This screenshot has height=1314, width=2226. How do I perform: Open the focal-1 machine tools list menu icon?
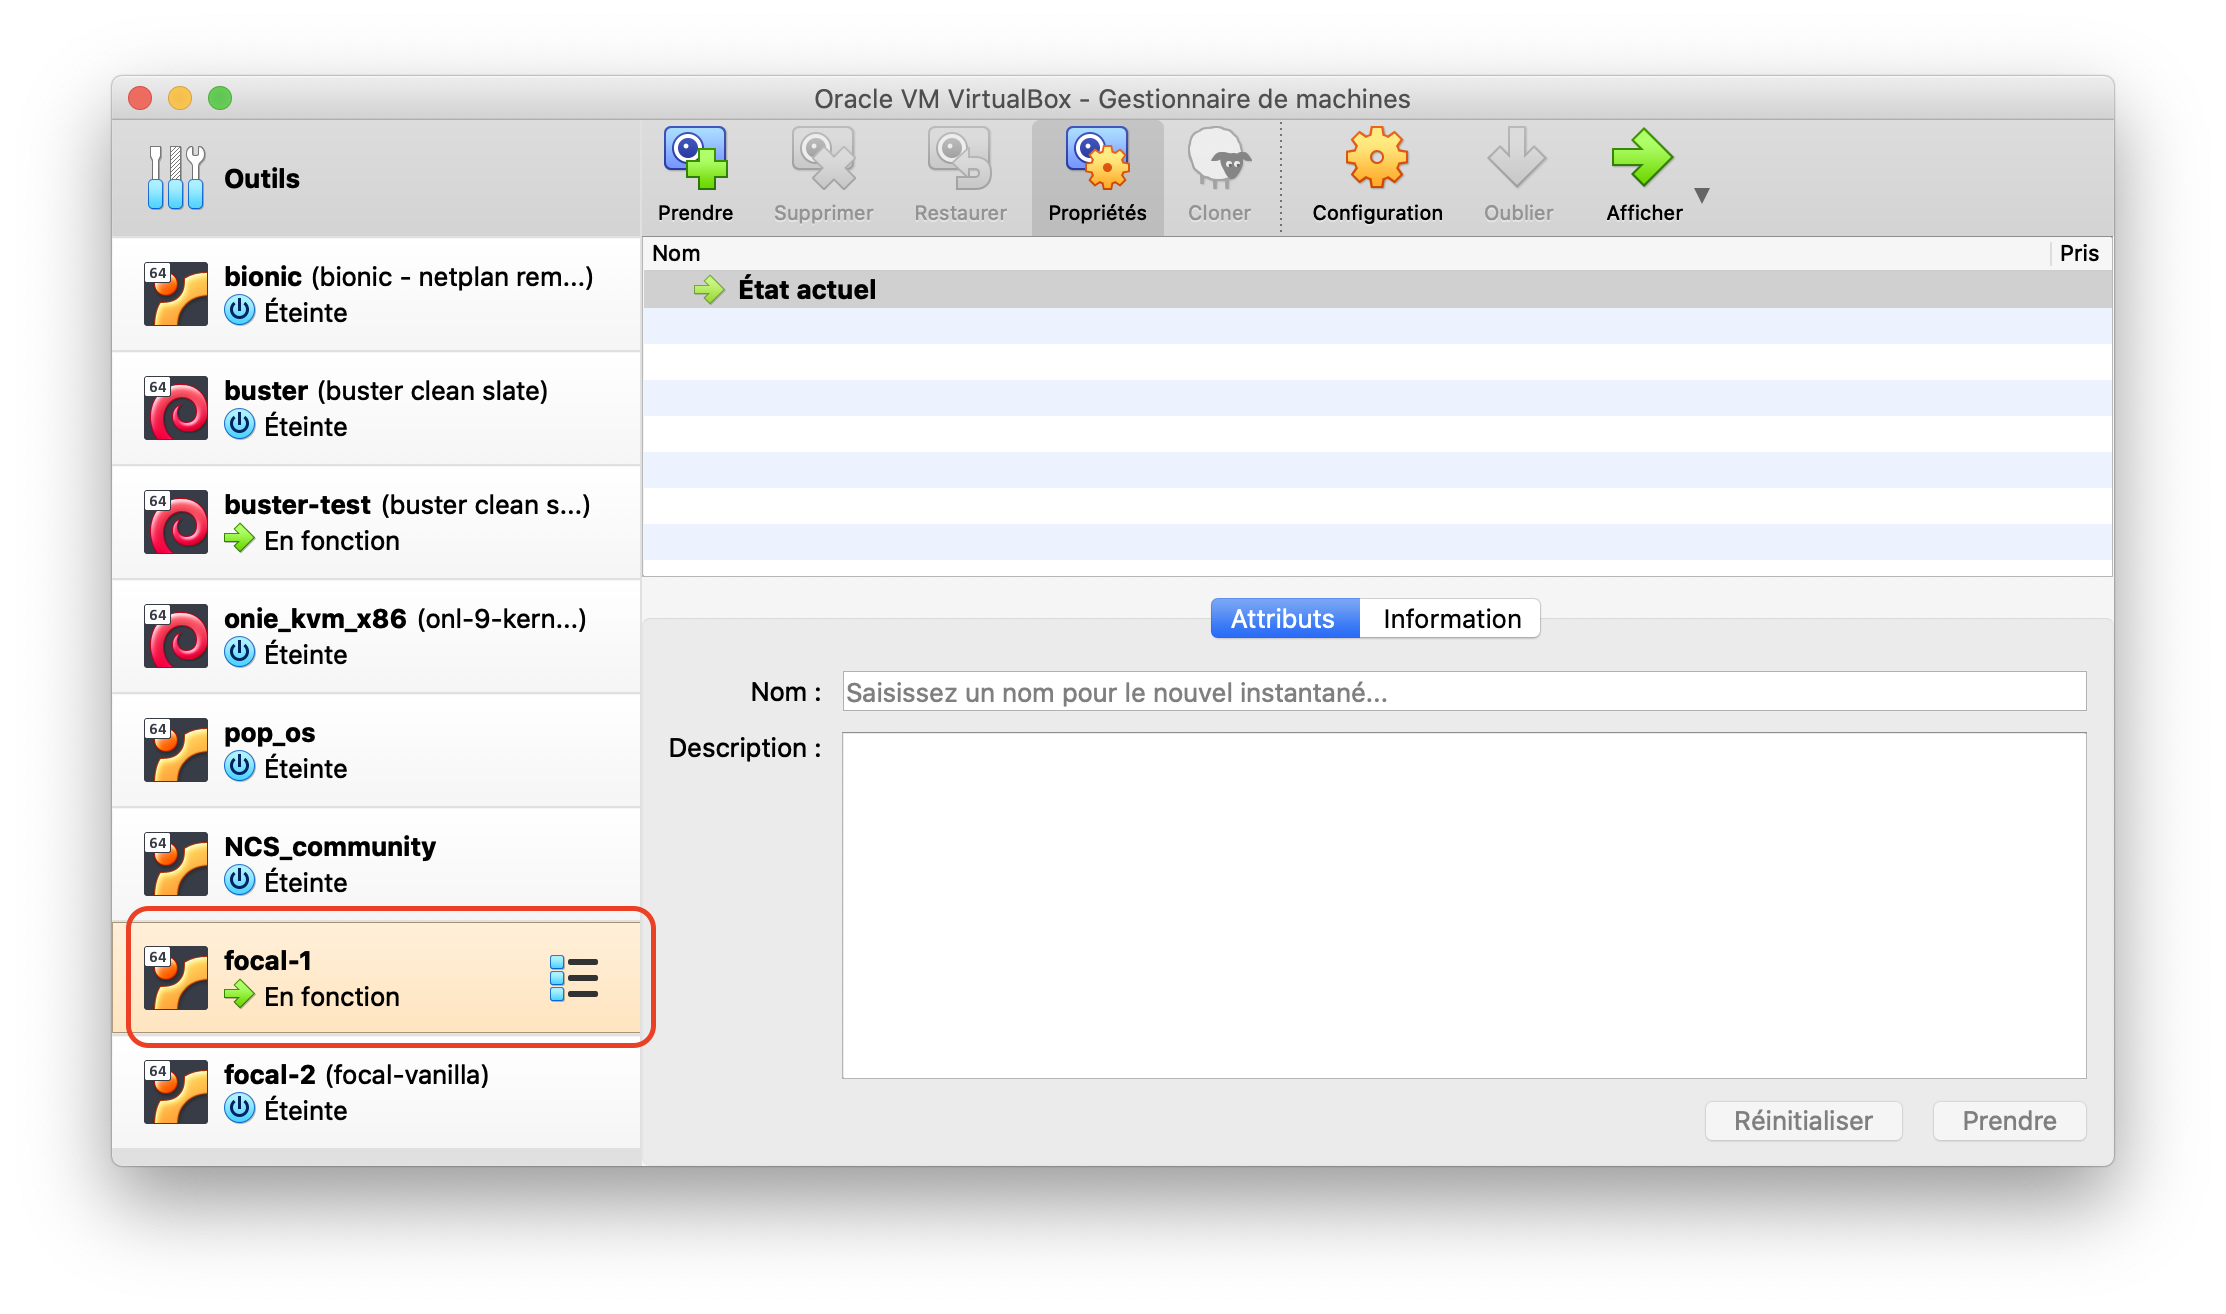point(574,978)
